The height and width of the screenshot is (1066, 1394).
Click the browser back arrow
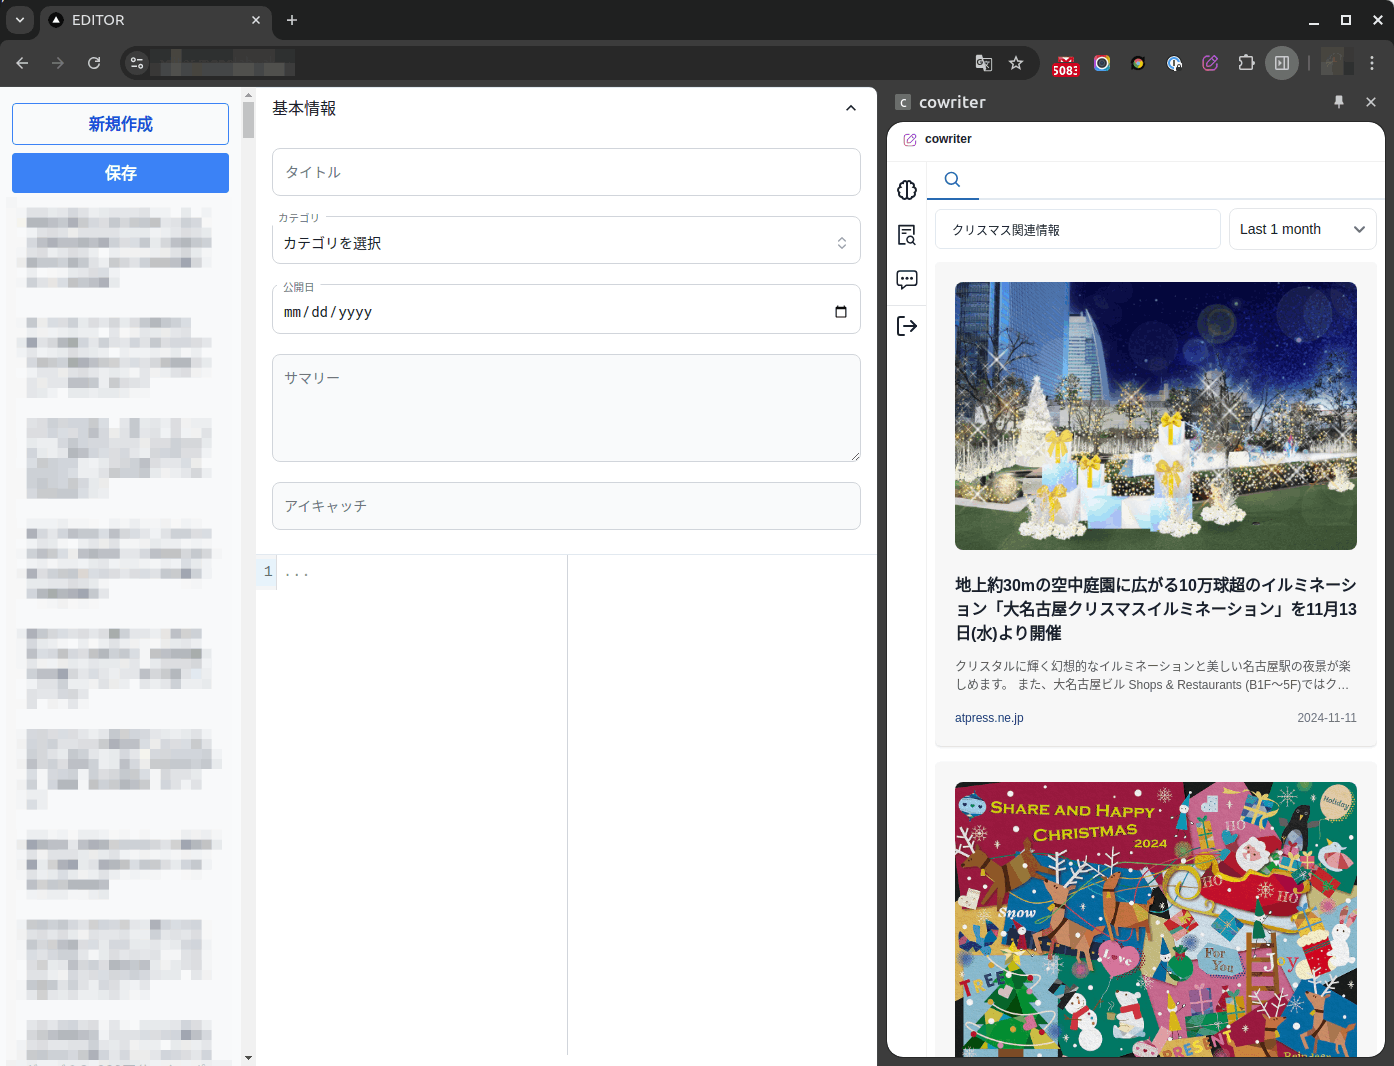click(22, 63)
